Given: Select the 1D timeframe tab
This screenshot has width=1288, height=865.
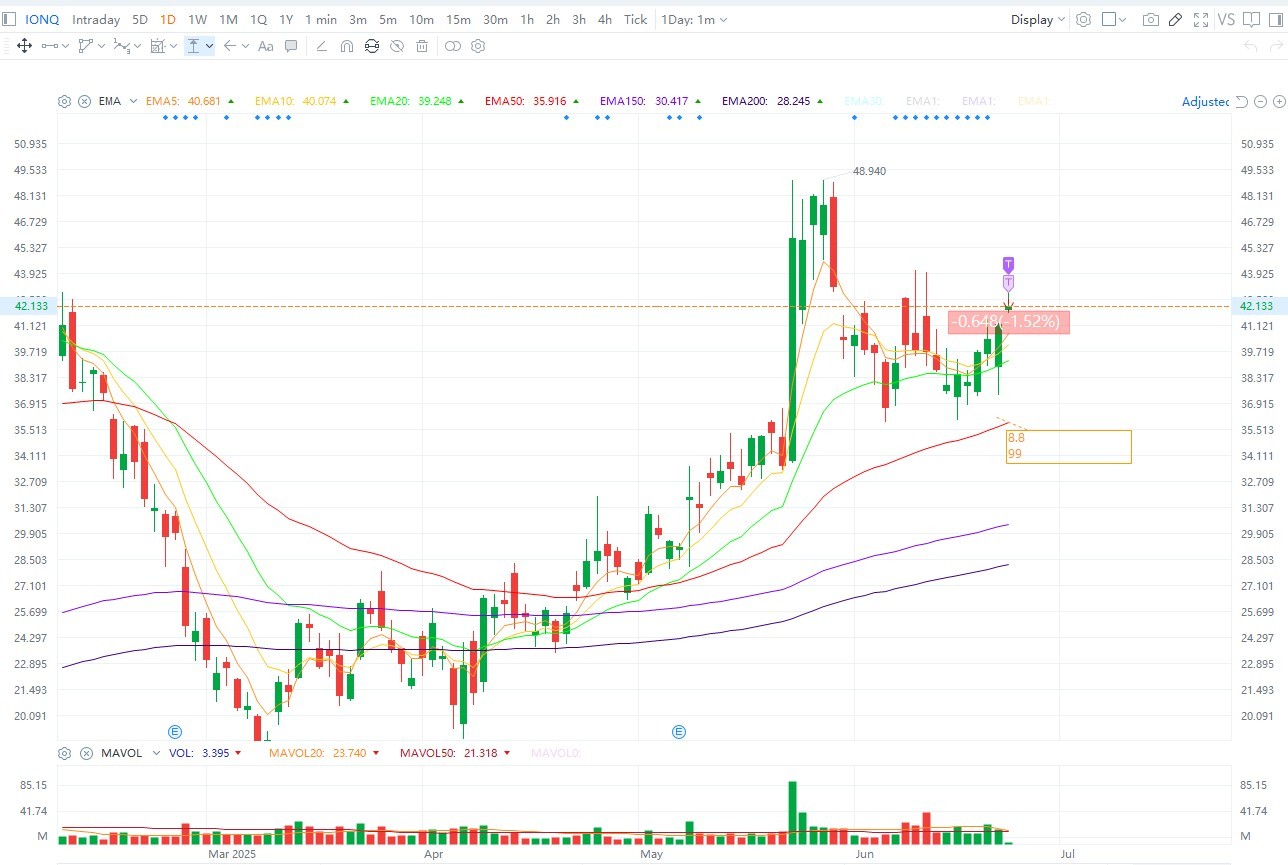Looking at the screenshot, I should click(168, 19).
